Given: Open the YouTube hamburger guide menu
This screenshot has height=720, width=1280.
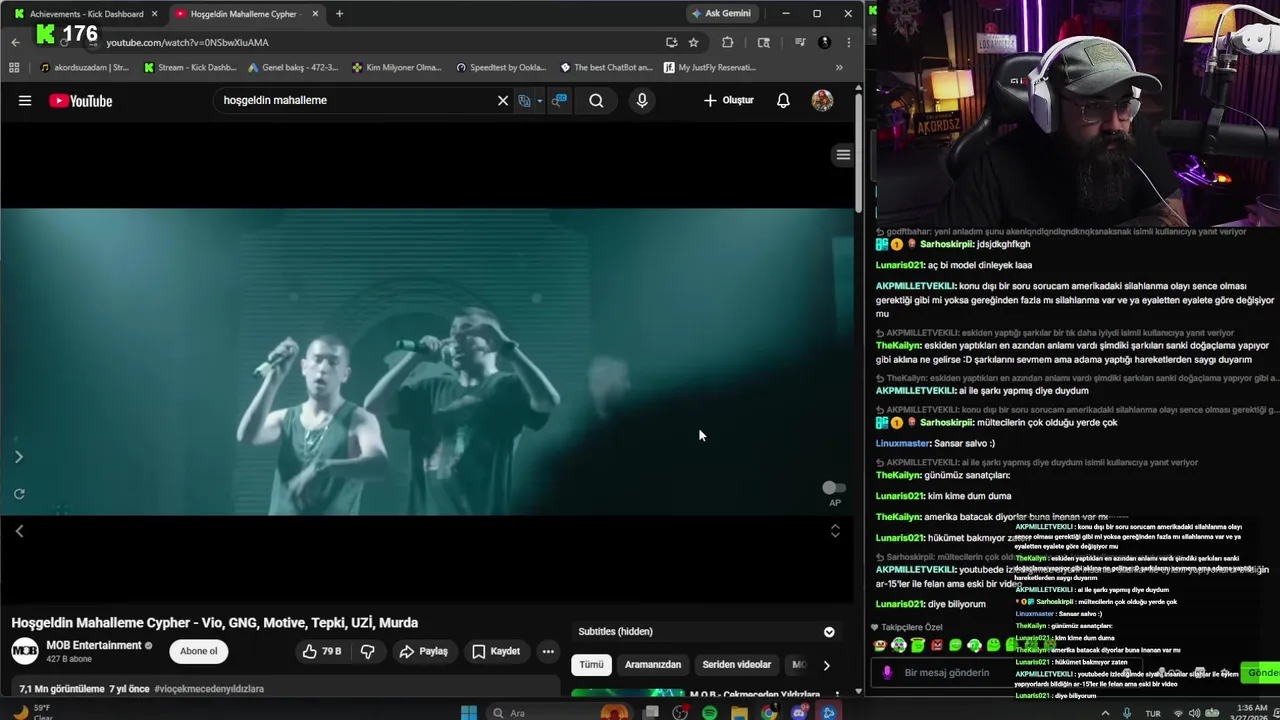Looking at the screenshot, I should pyautogui.click(x=25, y=100).
